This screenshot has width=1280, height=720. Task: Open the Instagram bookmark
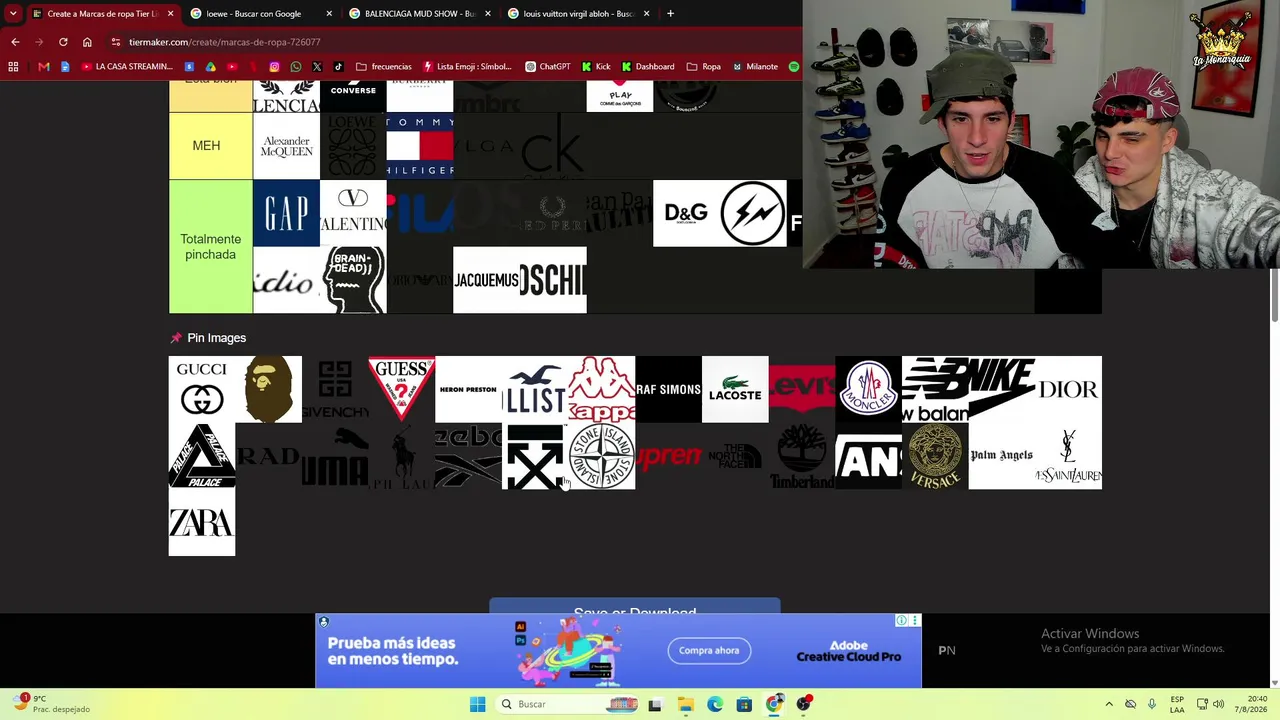pos(274,67)
